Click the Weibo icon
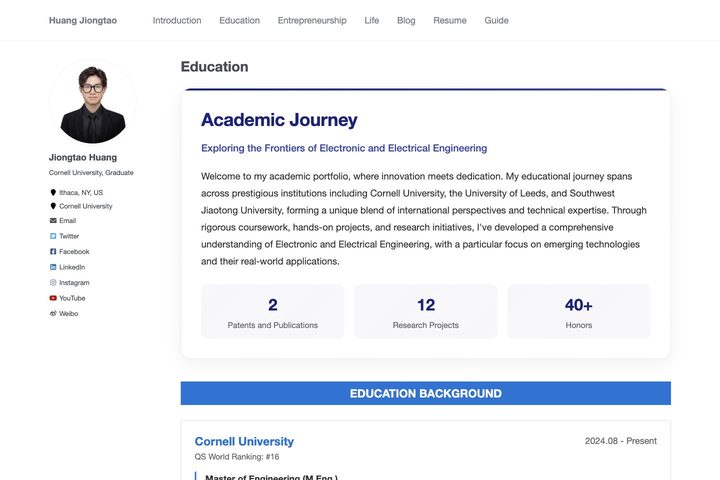The width and height of the screenshot is (720, 480). coord(53,314)
